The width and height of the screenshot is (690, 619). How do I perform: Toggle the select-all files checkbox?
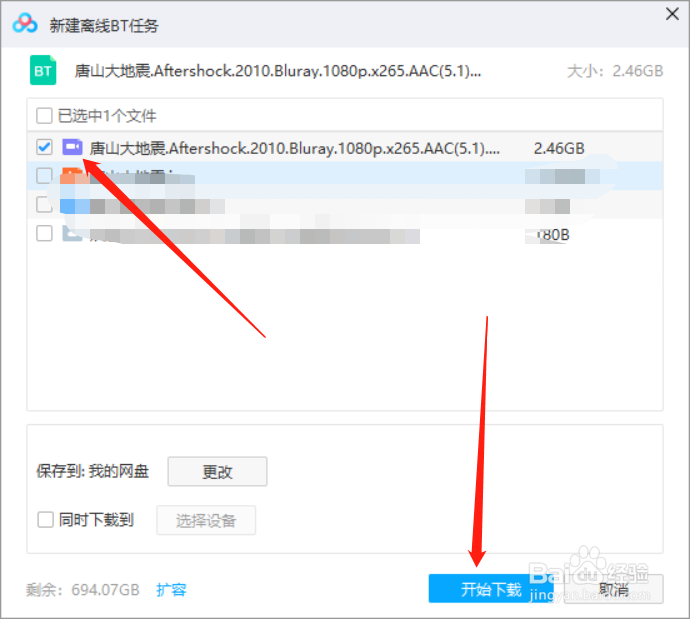coord(44,116)
